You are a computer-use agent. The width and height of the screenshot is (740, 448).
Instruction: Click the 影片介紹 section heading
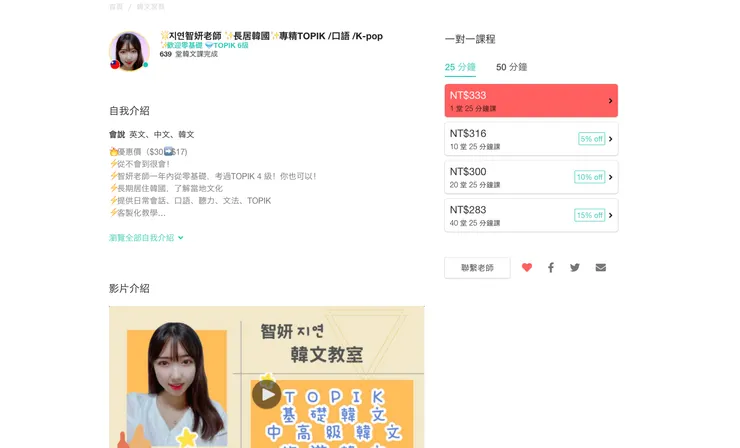129,288
